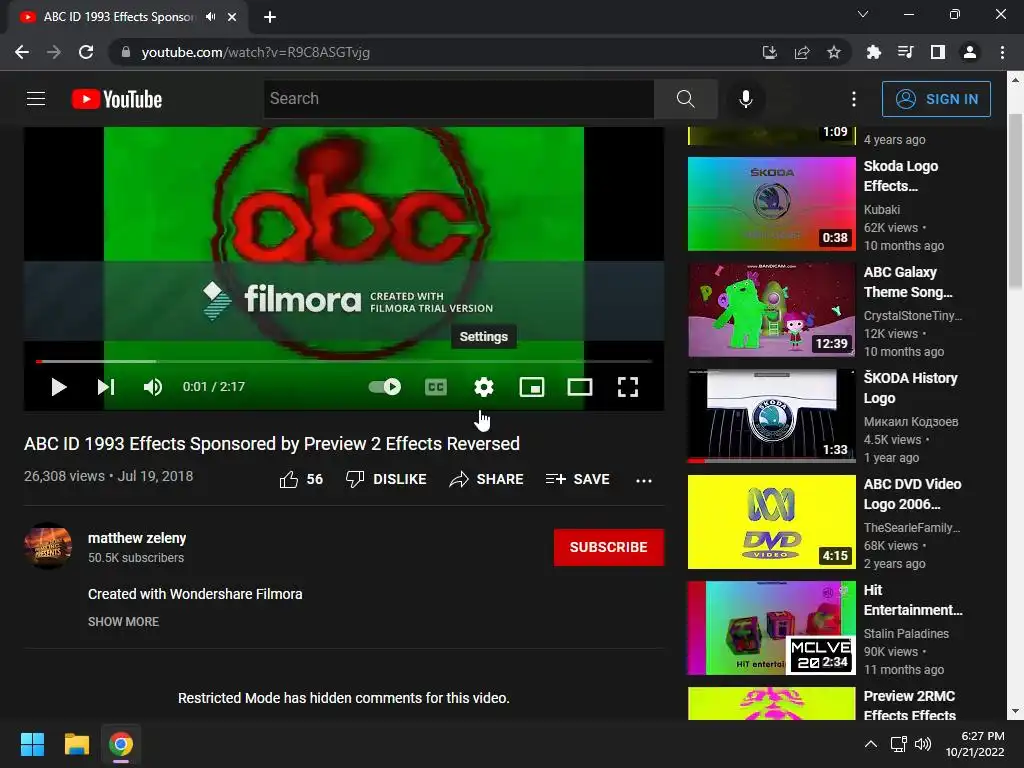The height and width of the screenshot is (768, 1024).
Task: Subscribe to matthew zeleny
Action: point(609,547)
